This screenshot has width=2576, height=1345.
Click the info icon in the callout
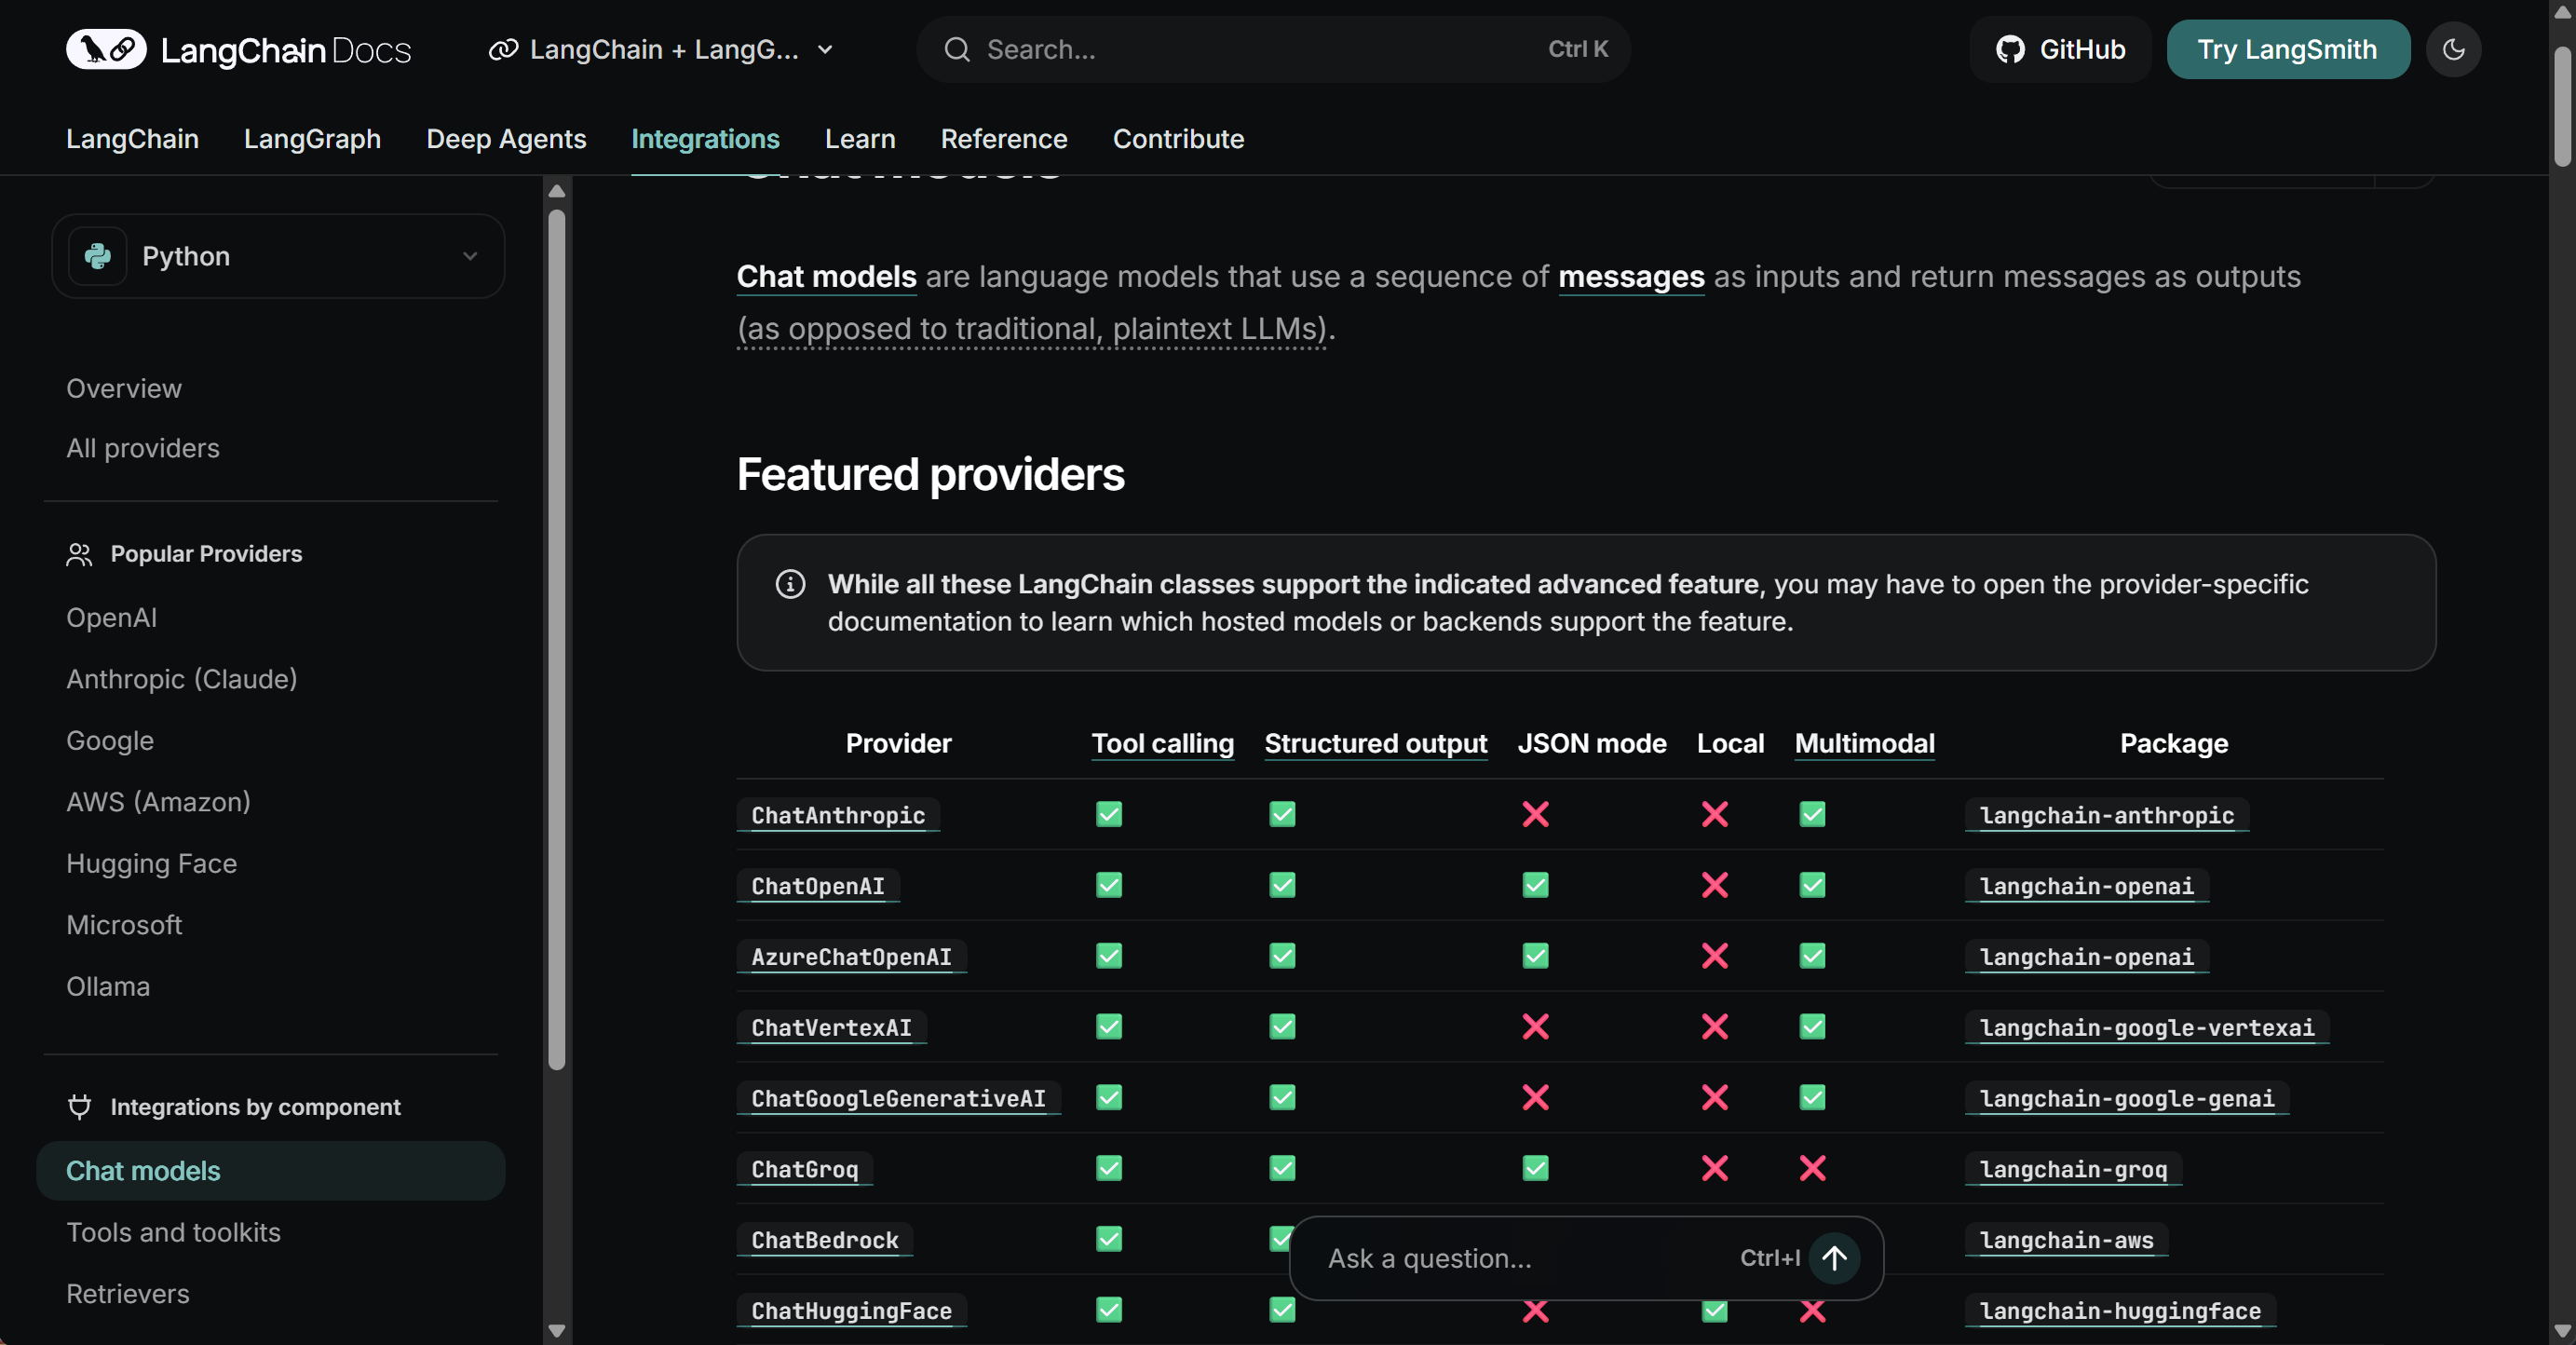tap(790, 584)
